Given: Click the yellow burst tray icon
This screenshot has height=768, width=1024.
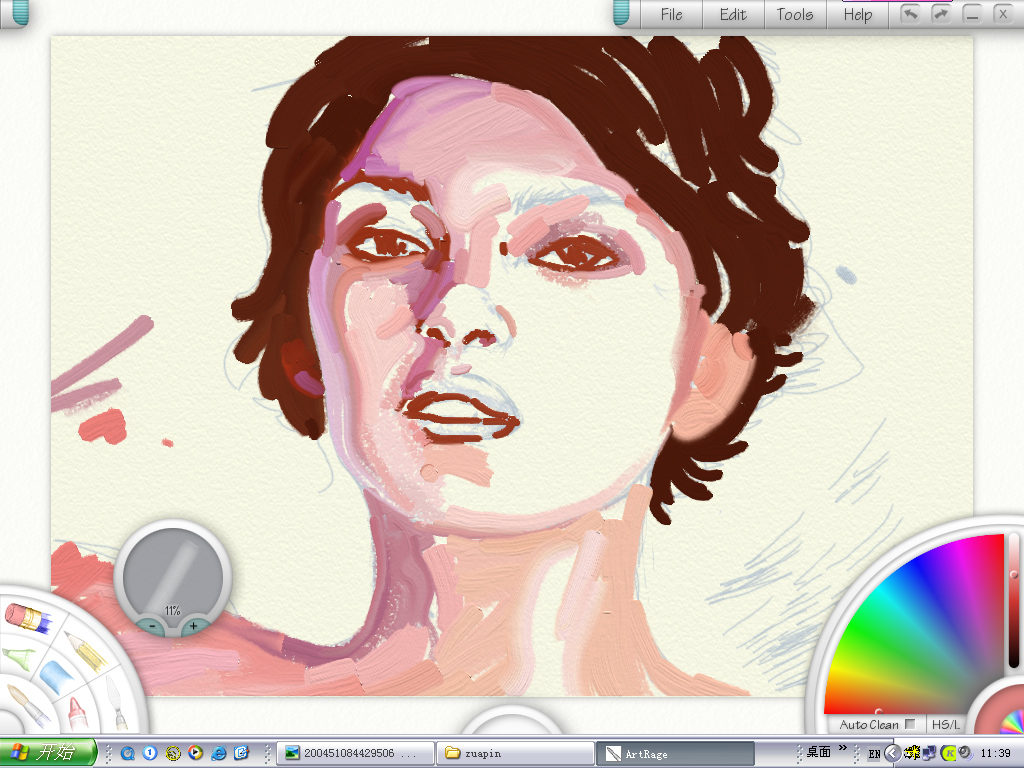Looking at the screenshot, I should 911,753.
